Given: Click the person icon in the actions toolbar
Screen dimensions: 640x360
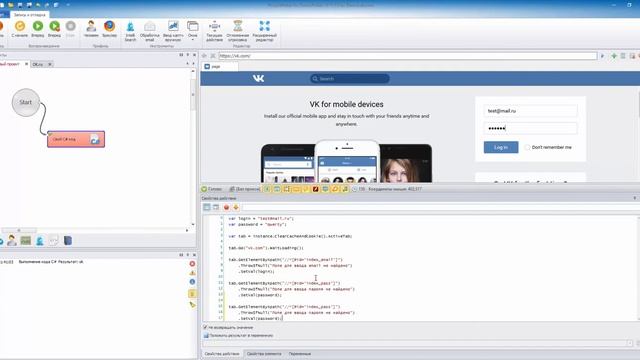Looking at the screenshot, I should (12, 240).
